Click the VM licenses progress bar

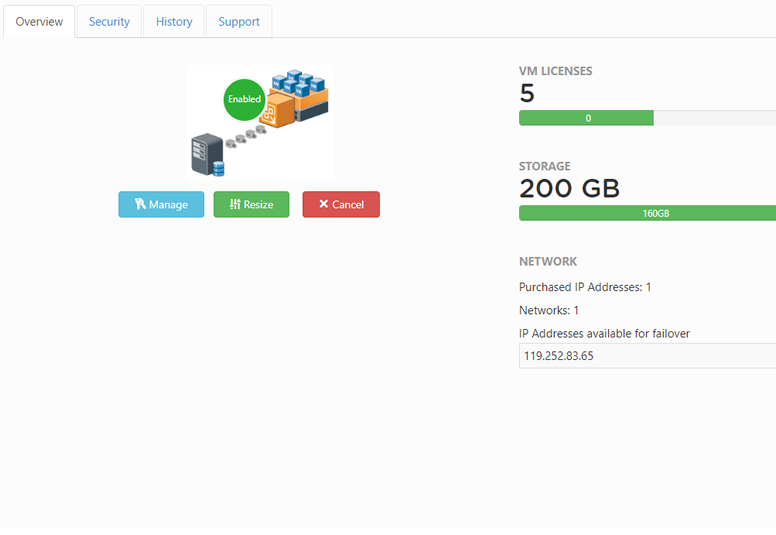pos(647,118)
